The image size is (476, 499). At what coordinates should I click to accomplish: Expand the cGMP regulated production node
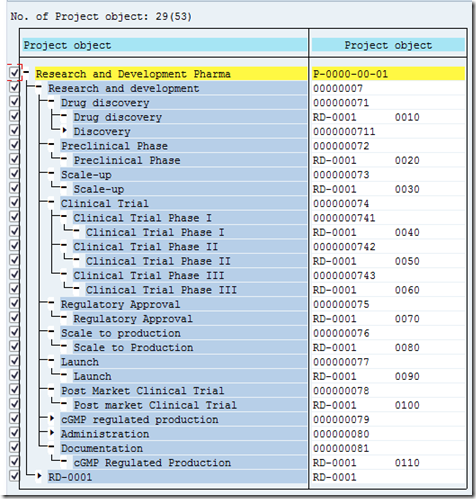pos(52,418)
